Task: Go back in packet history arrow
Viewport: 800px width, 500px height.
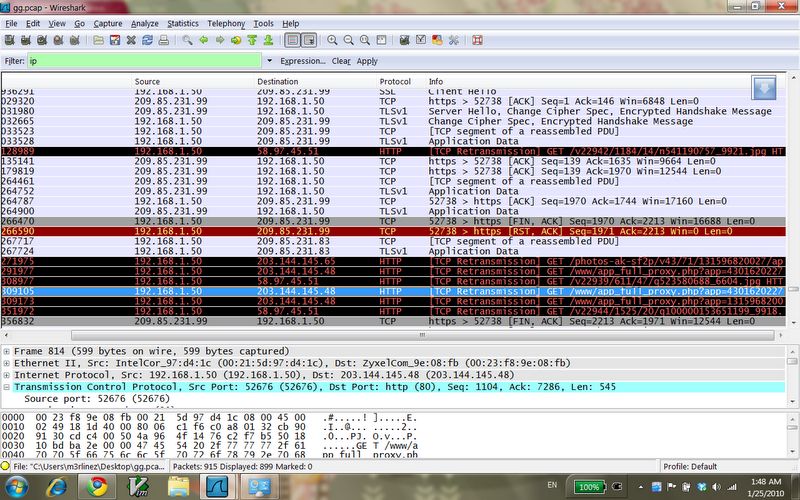Action: (x=204, y=40)
